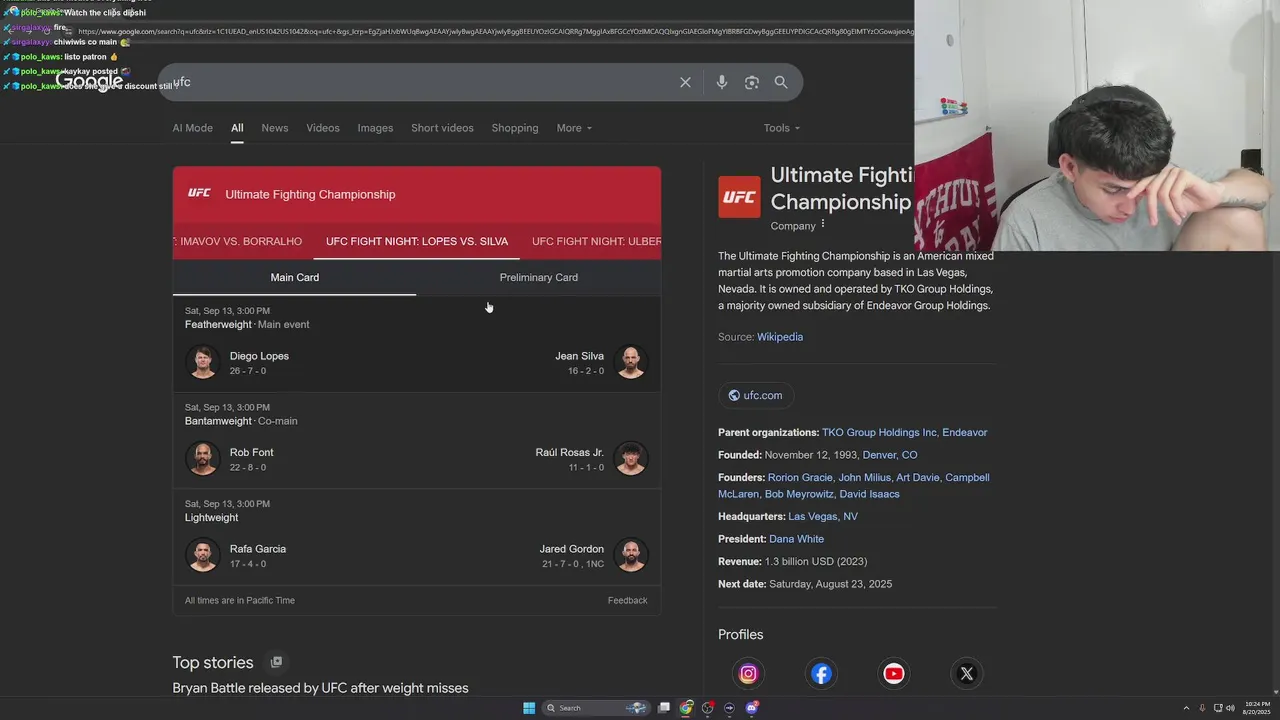Viewport: 1280px width, 720px height.
Task: Click Diego Lopes name
Action: (259, 356)
